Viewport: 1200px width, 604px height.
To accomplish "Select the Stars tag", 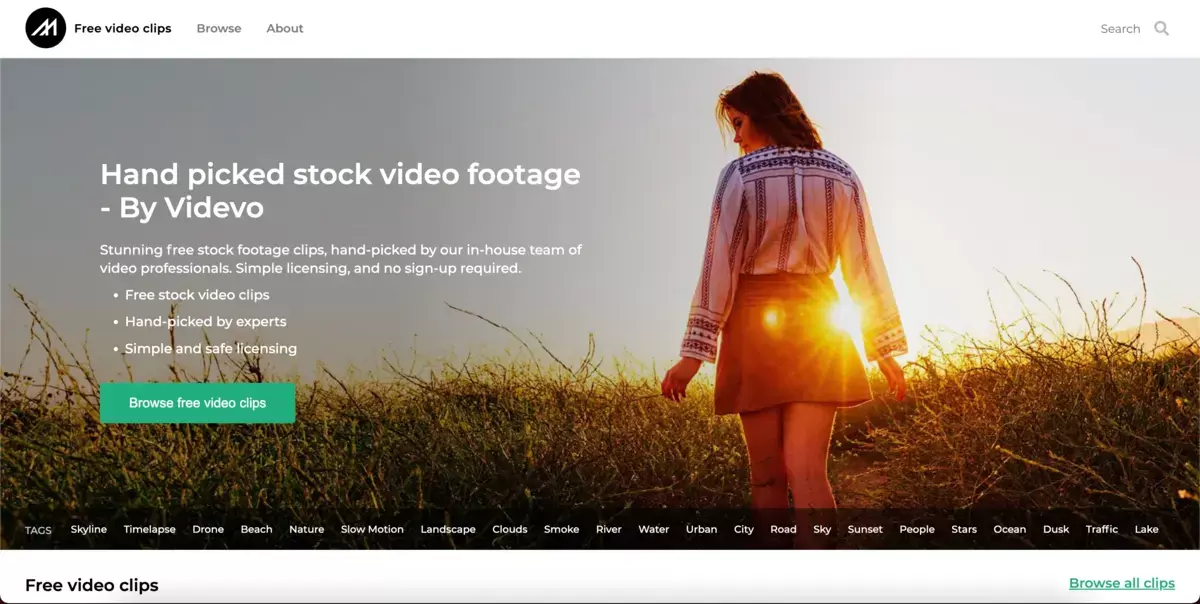I will (x=964, y=529).
